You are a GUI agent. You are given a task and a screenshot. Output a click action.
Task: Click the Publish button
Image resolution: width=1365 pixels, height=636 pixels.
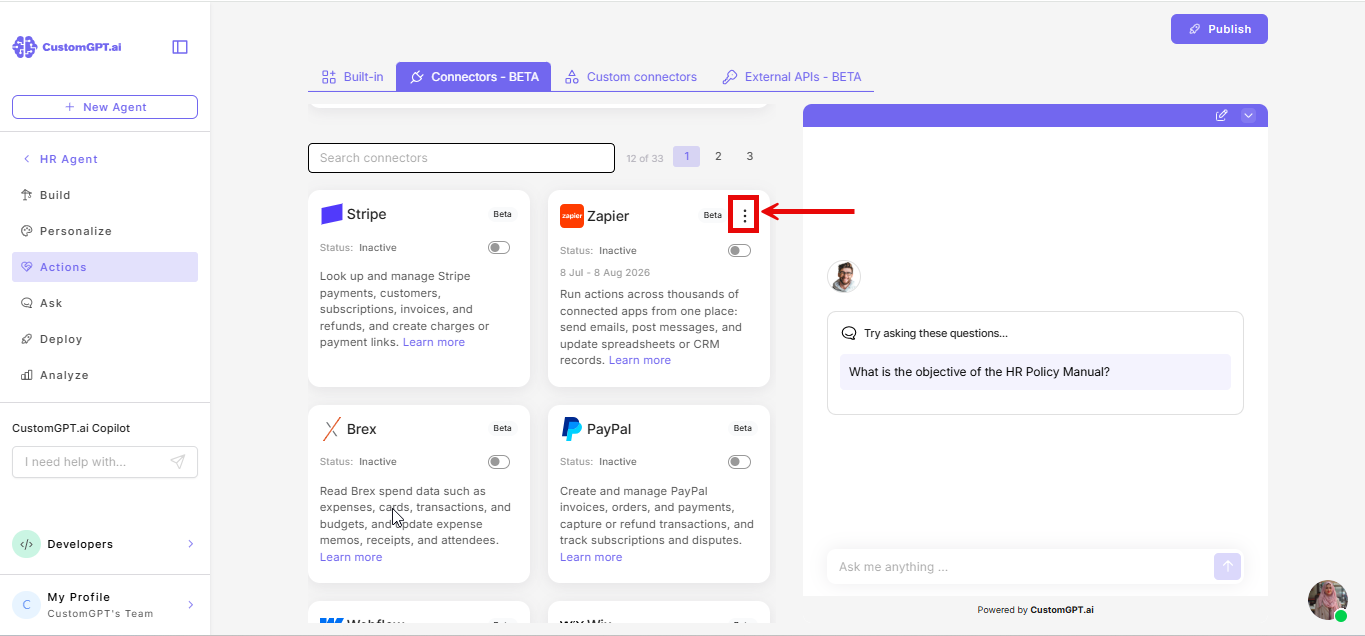tap(1219, 29)
